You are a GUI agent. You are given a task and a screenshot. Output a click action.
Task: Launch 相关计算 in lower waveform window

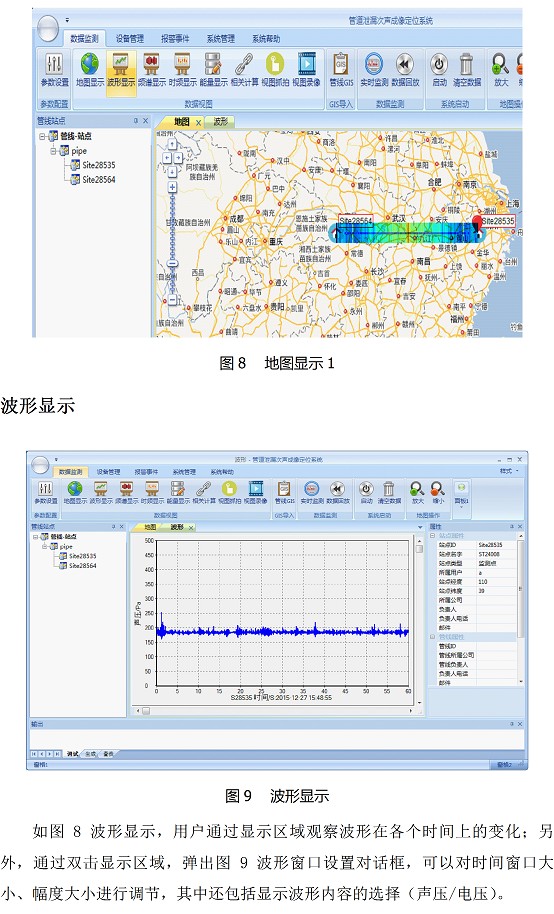pos(204,493)
